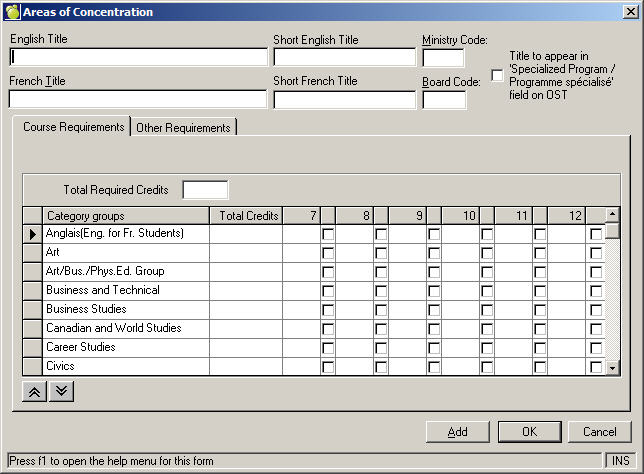Focus the Total Required Credits field

205,189
